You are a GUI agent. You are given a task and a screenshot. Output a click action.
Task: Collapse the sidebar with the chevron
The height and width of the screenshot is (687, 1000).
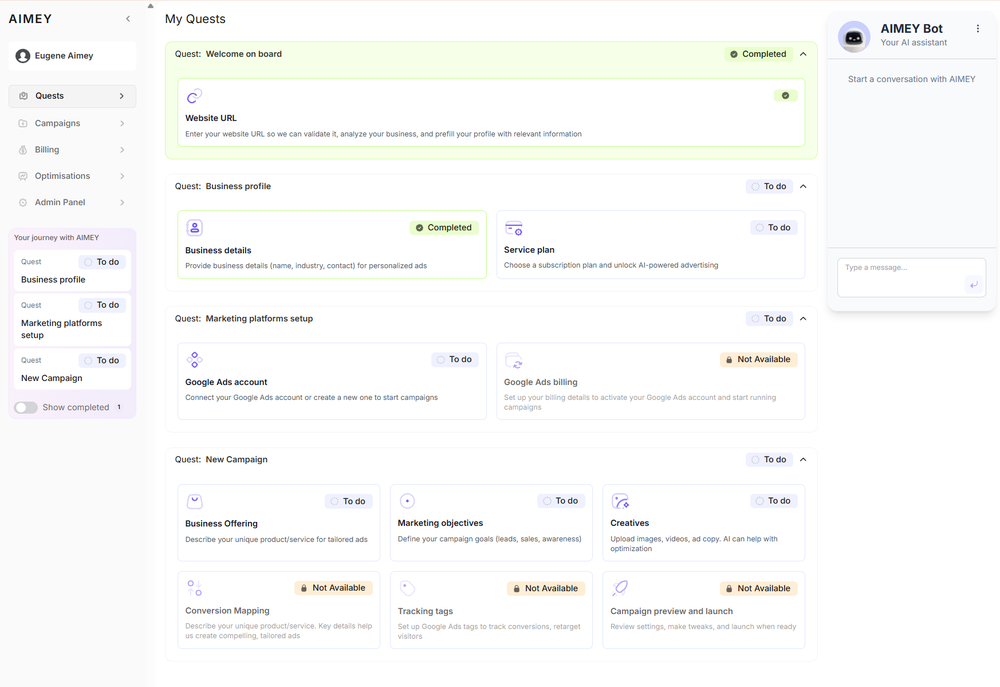point(127,19)
